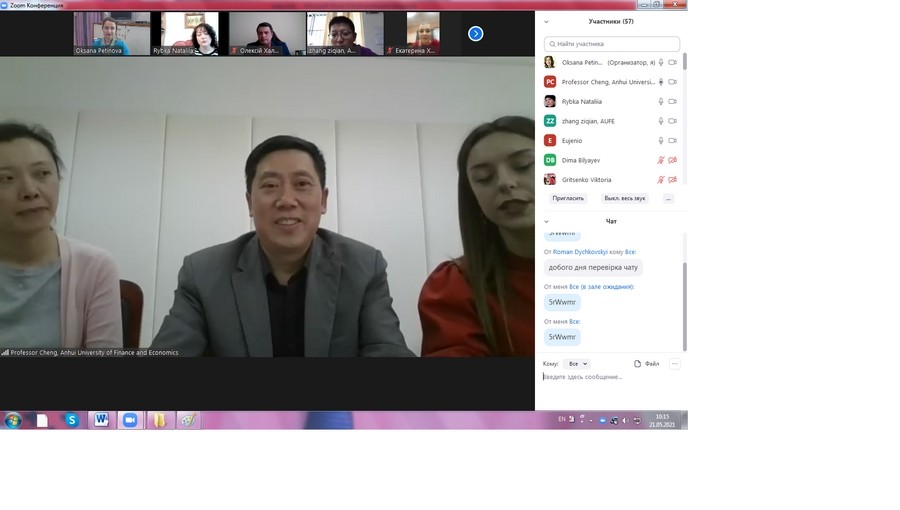
Task: Click the добого дня перевірка чату message
Action: [593, 267]
